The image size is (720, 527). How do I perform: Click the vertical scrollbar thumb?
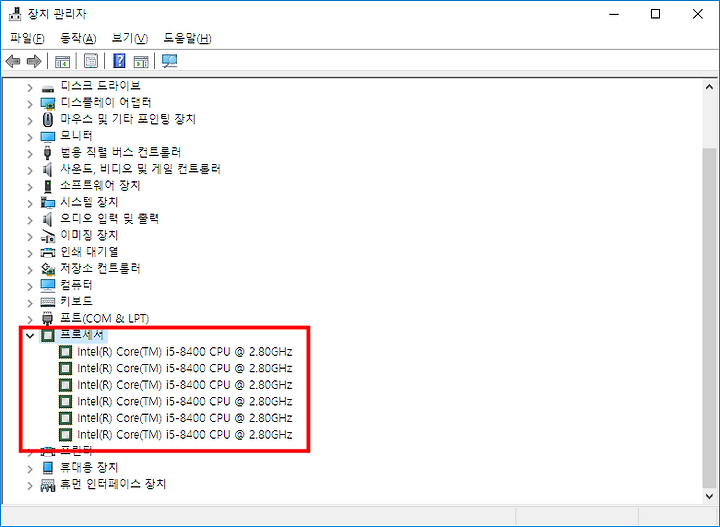point(709,317)
